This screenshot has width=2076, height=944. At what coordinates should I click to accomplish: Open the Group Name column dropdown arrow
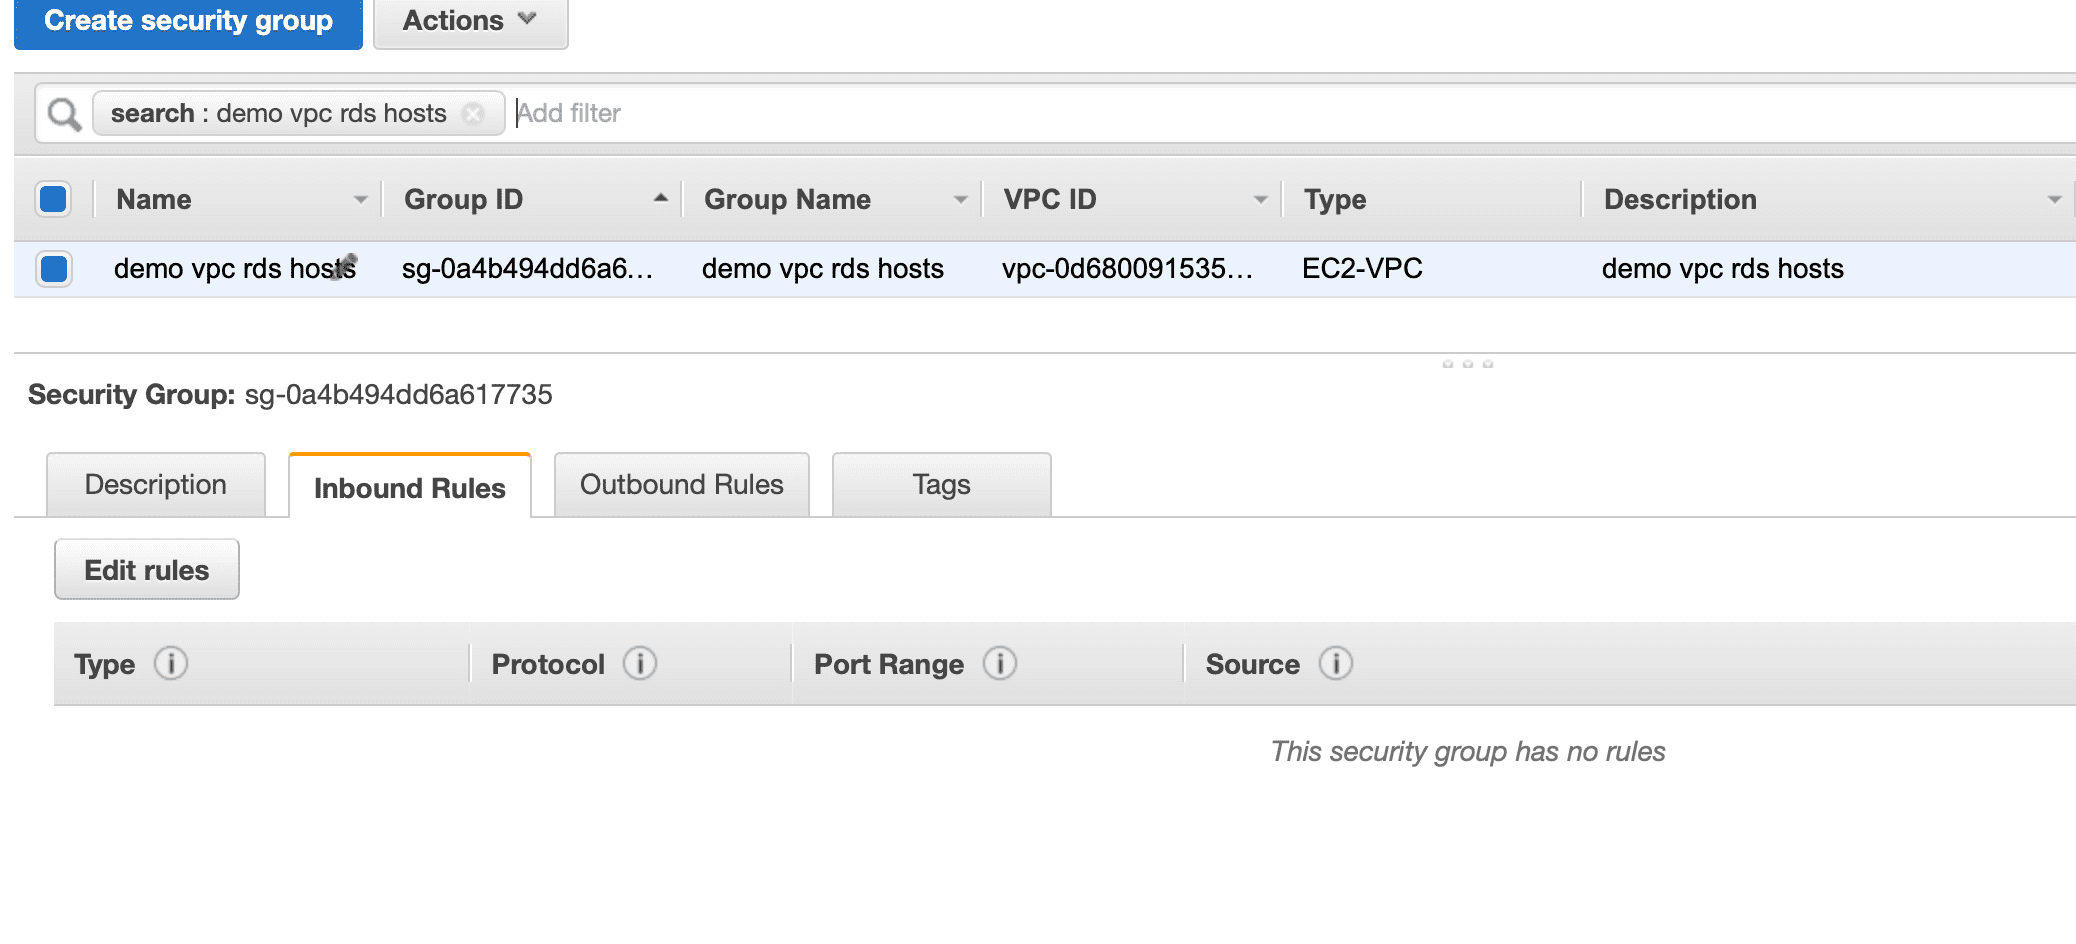(960, 200)
